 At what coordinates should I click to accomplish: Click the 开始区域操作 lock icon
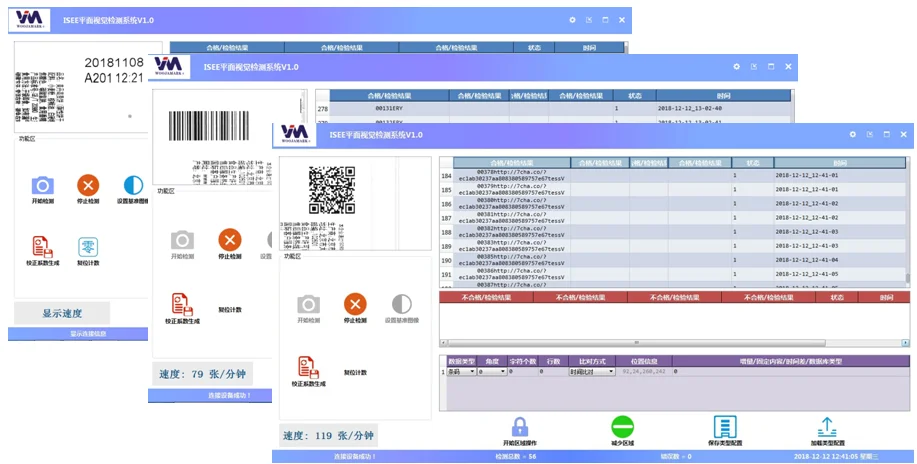519,427
